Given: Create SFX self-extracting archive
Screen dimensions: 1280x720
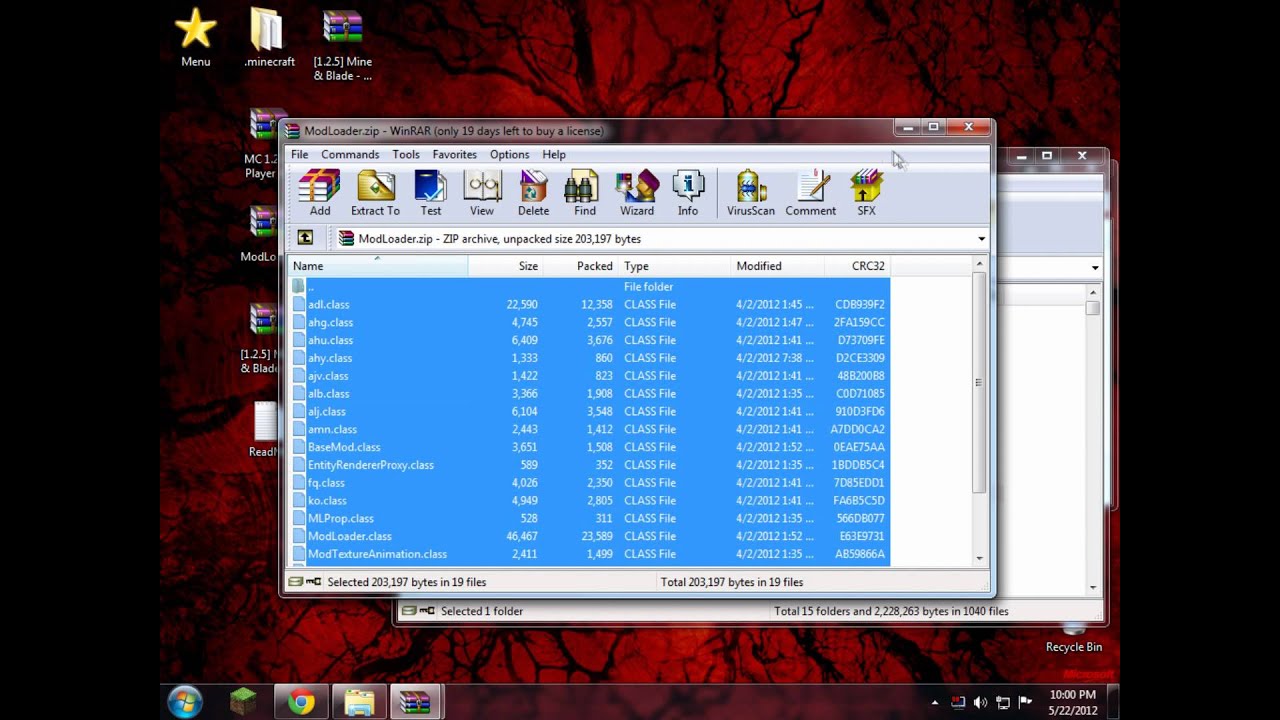Looking at the screenshot, I should click(866, 193).
